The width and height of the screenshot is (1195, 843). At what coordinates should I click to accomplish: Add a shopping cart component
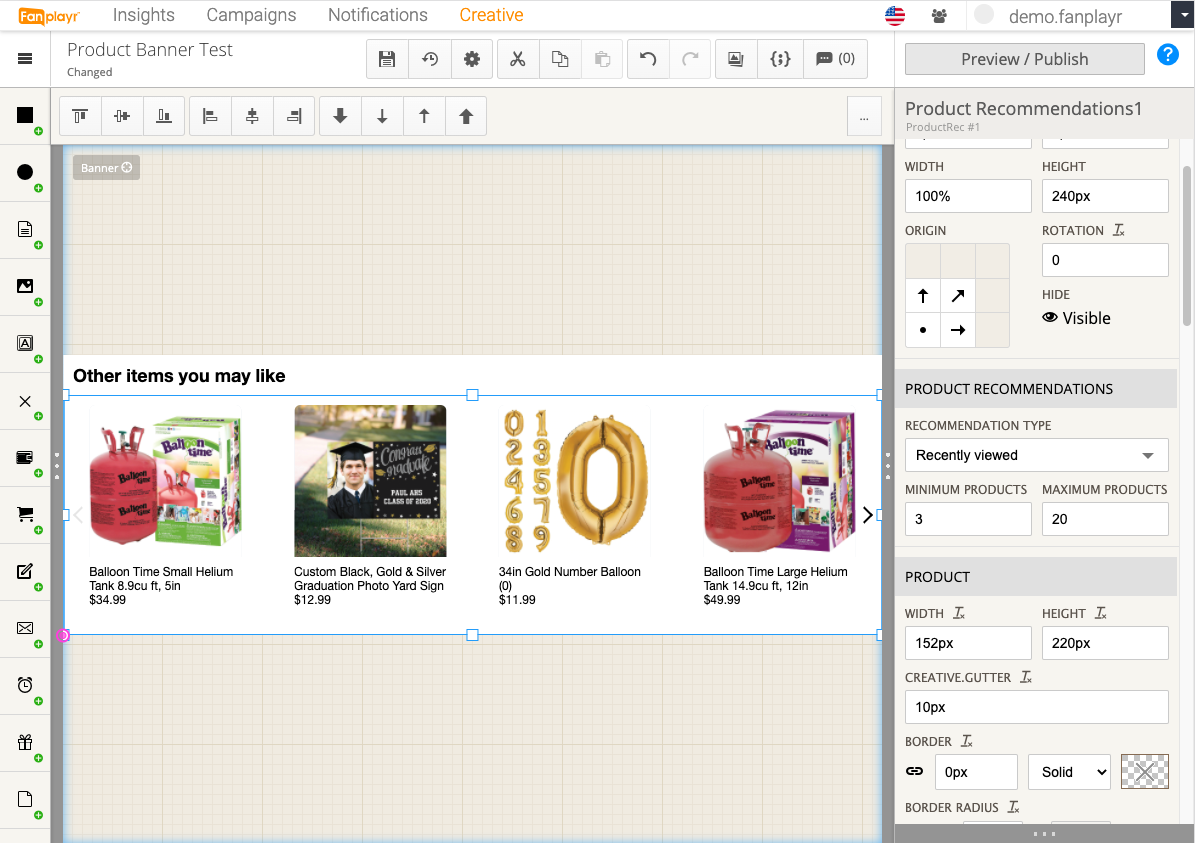pos(25,514)
